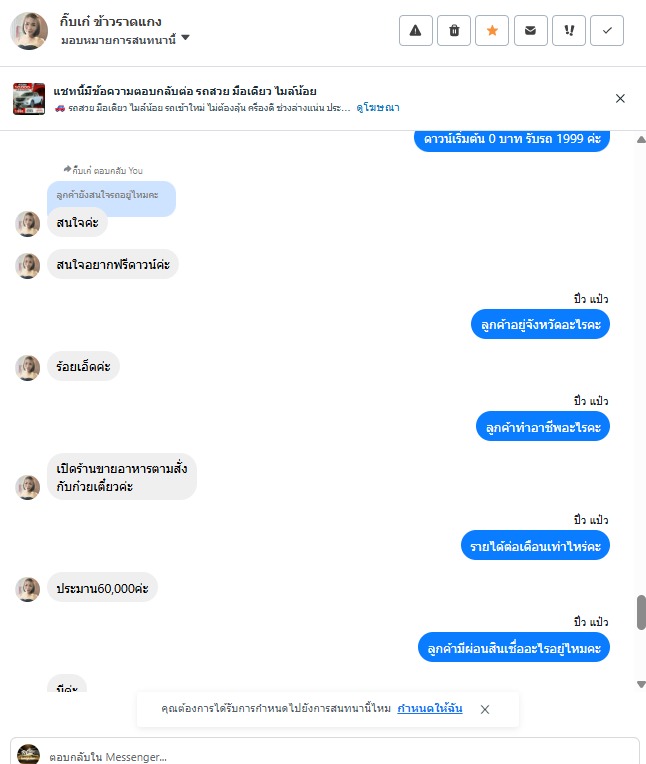Click the page avatar beside reply box
The height and width of the screenshot is (764, 646).
tap(28, 754)
